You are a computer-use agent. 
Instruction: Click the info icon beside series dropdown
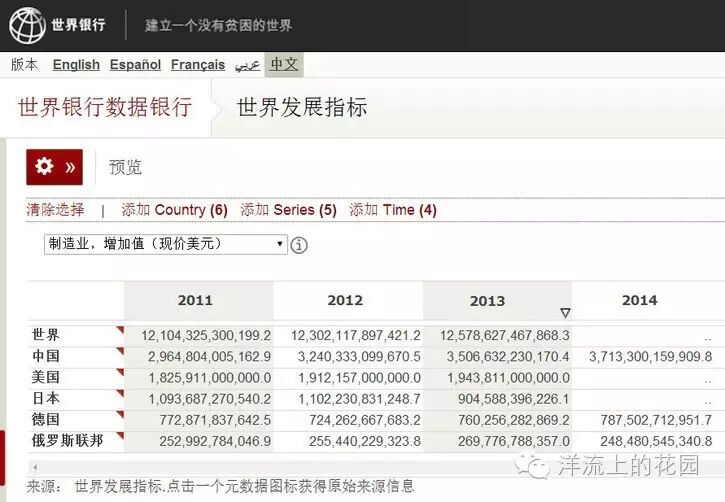coord(299,245)
